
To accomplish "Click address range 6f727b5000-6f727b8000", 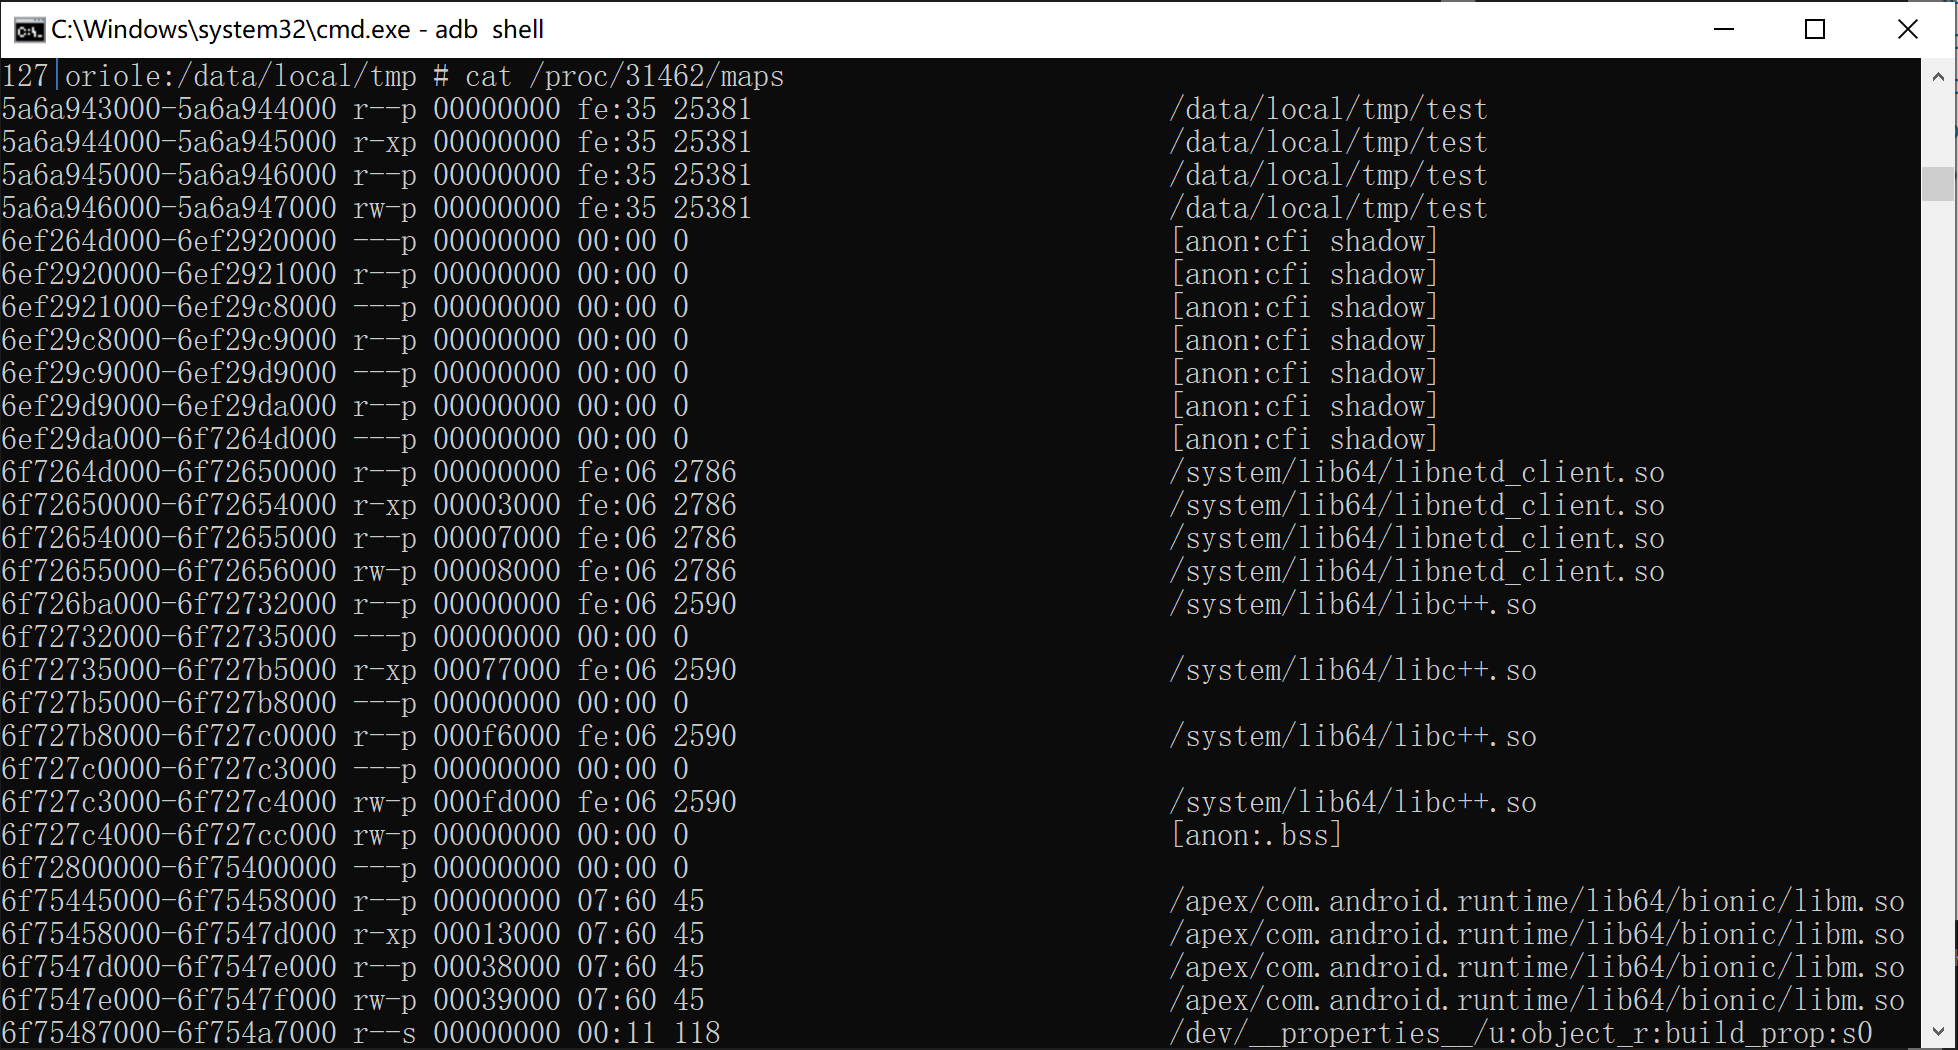I will tap(169, 704).
